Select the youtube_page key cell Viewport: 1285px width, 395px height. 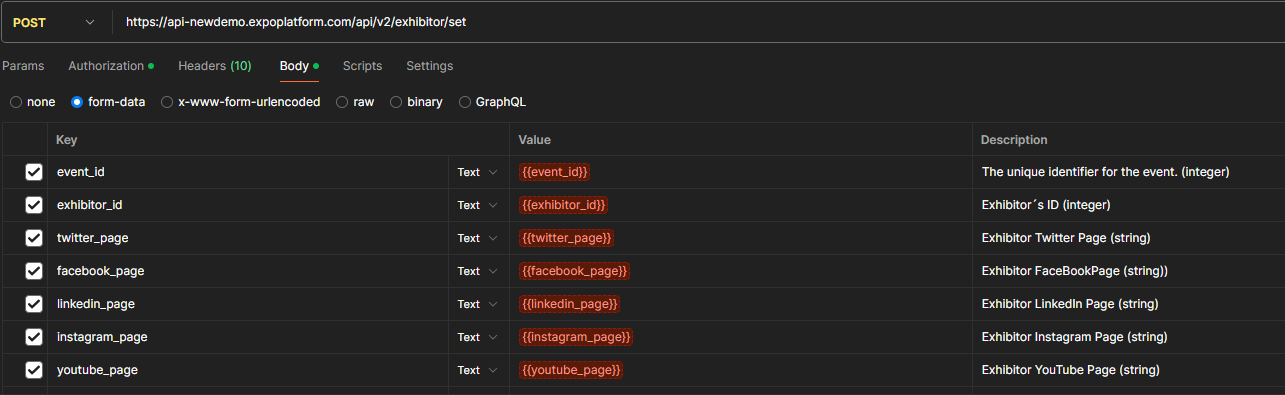point(248,370)
